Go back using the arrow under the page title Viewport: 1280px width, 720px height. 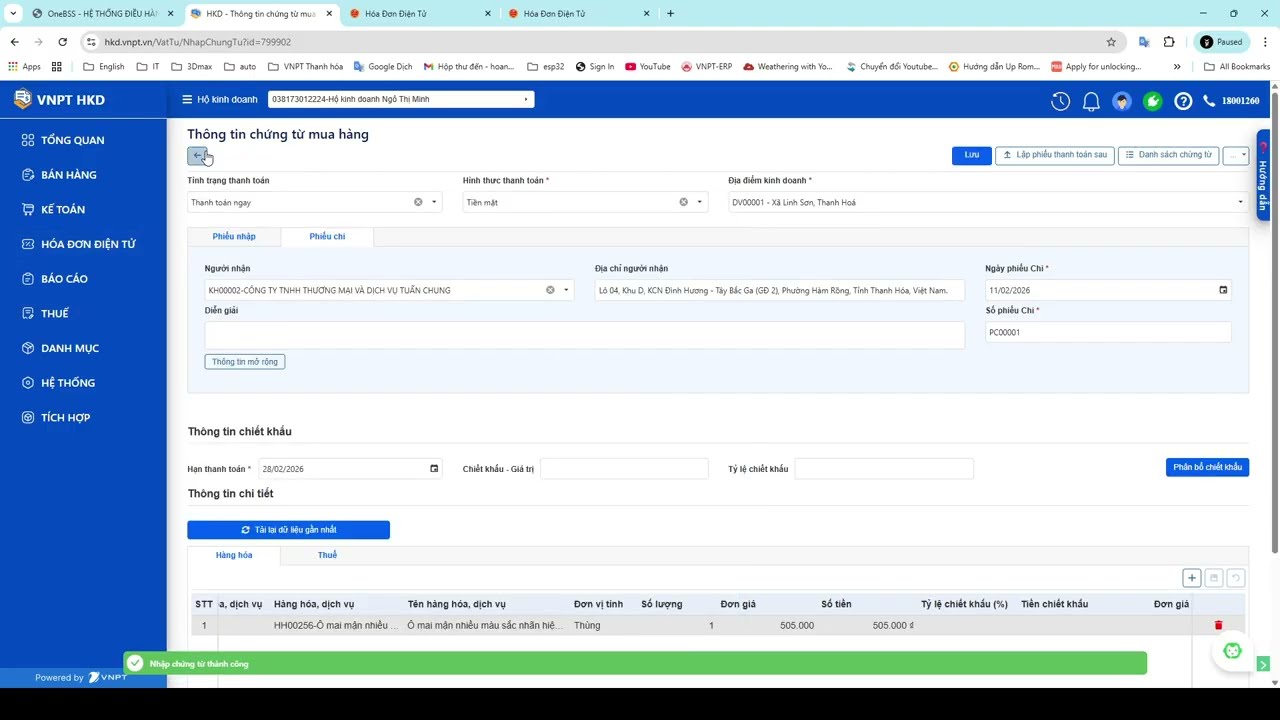197,155
